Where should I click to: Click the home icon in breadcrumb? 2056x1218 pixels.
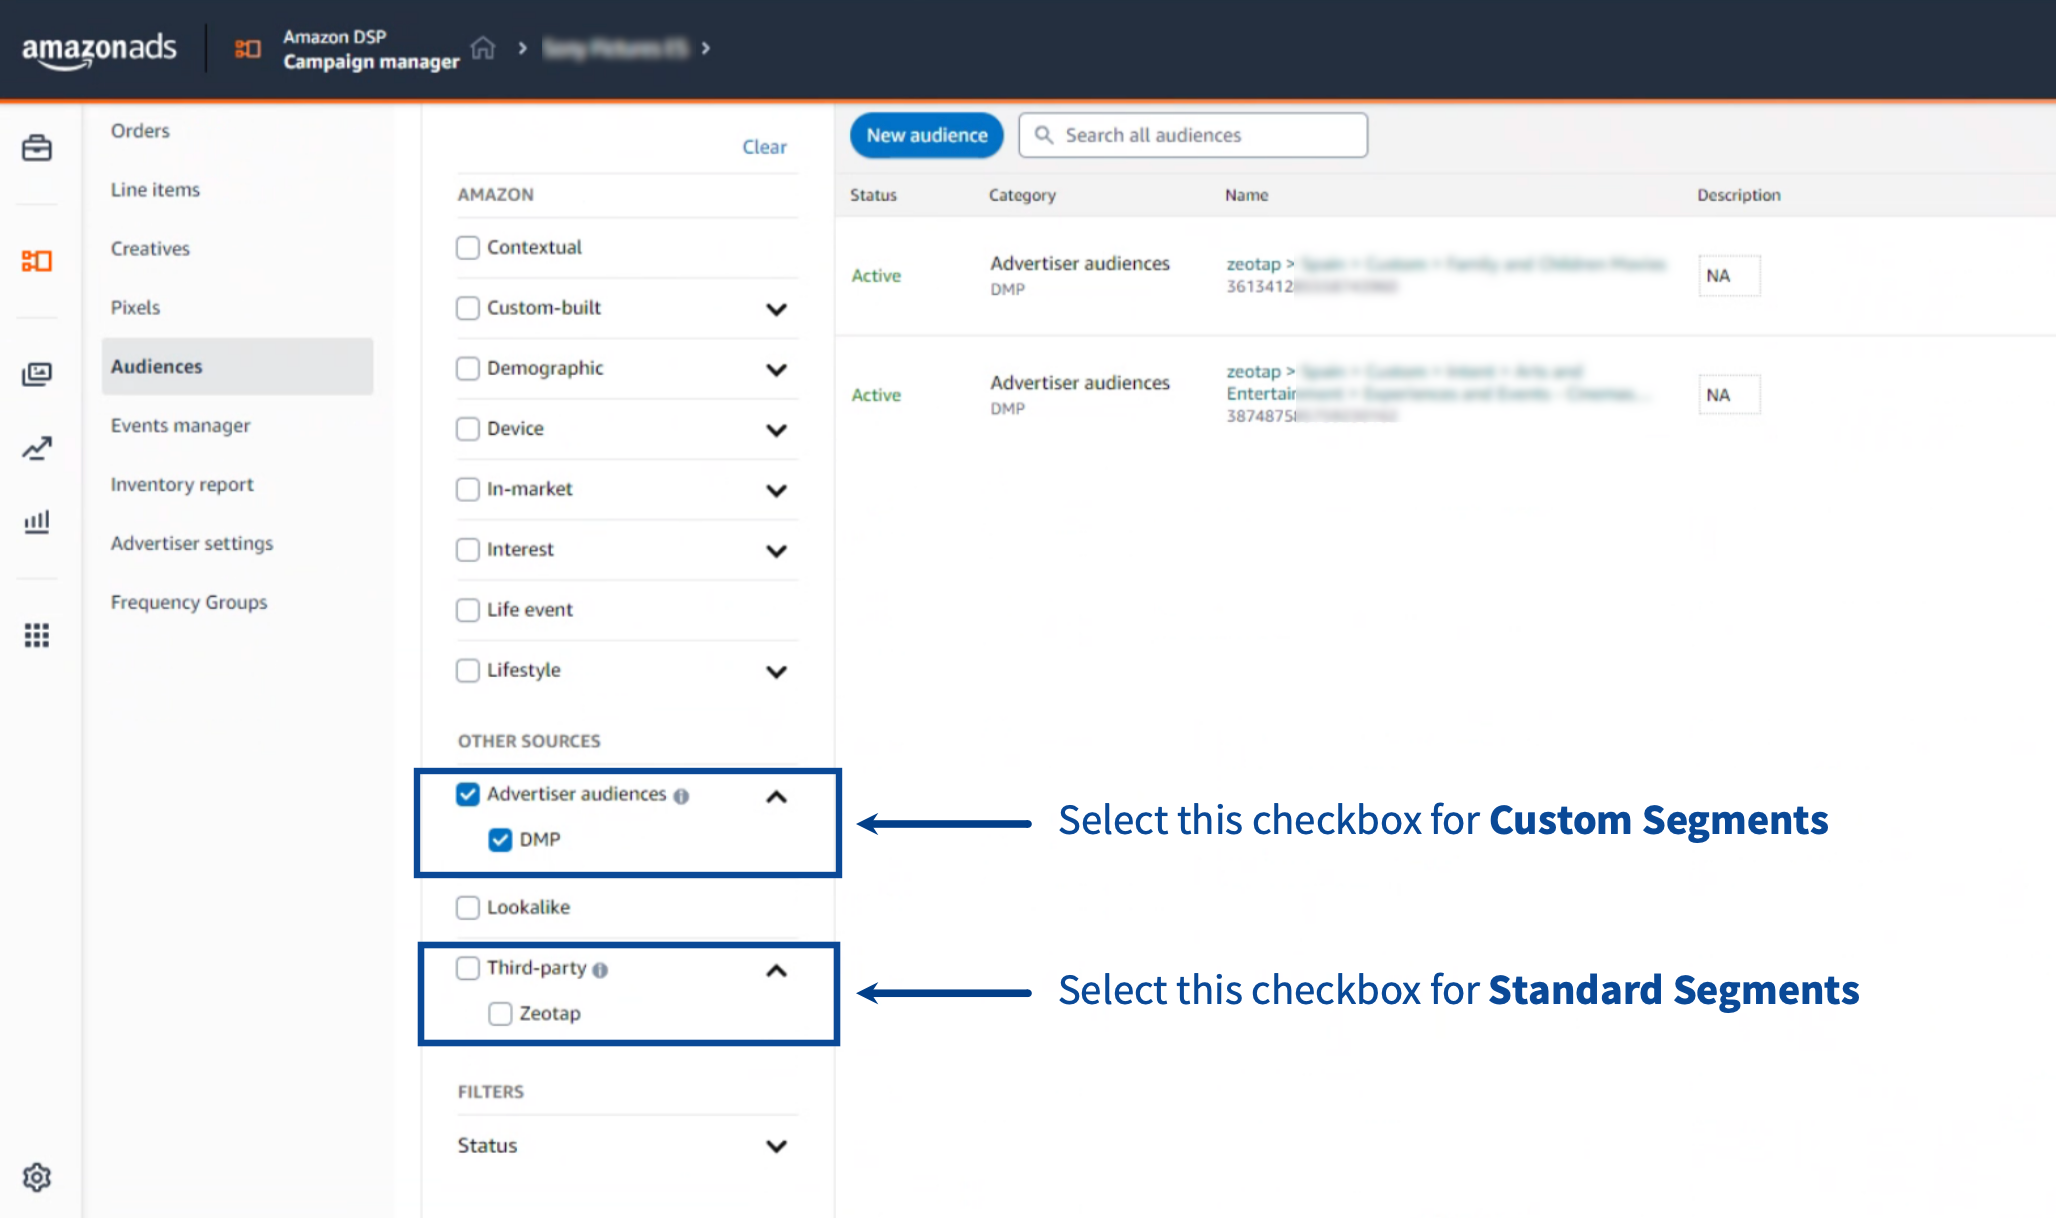(483, 47)
